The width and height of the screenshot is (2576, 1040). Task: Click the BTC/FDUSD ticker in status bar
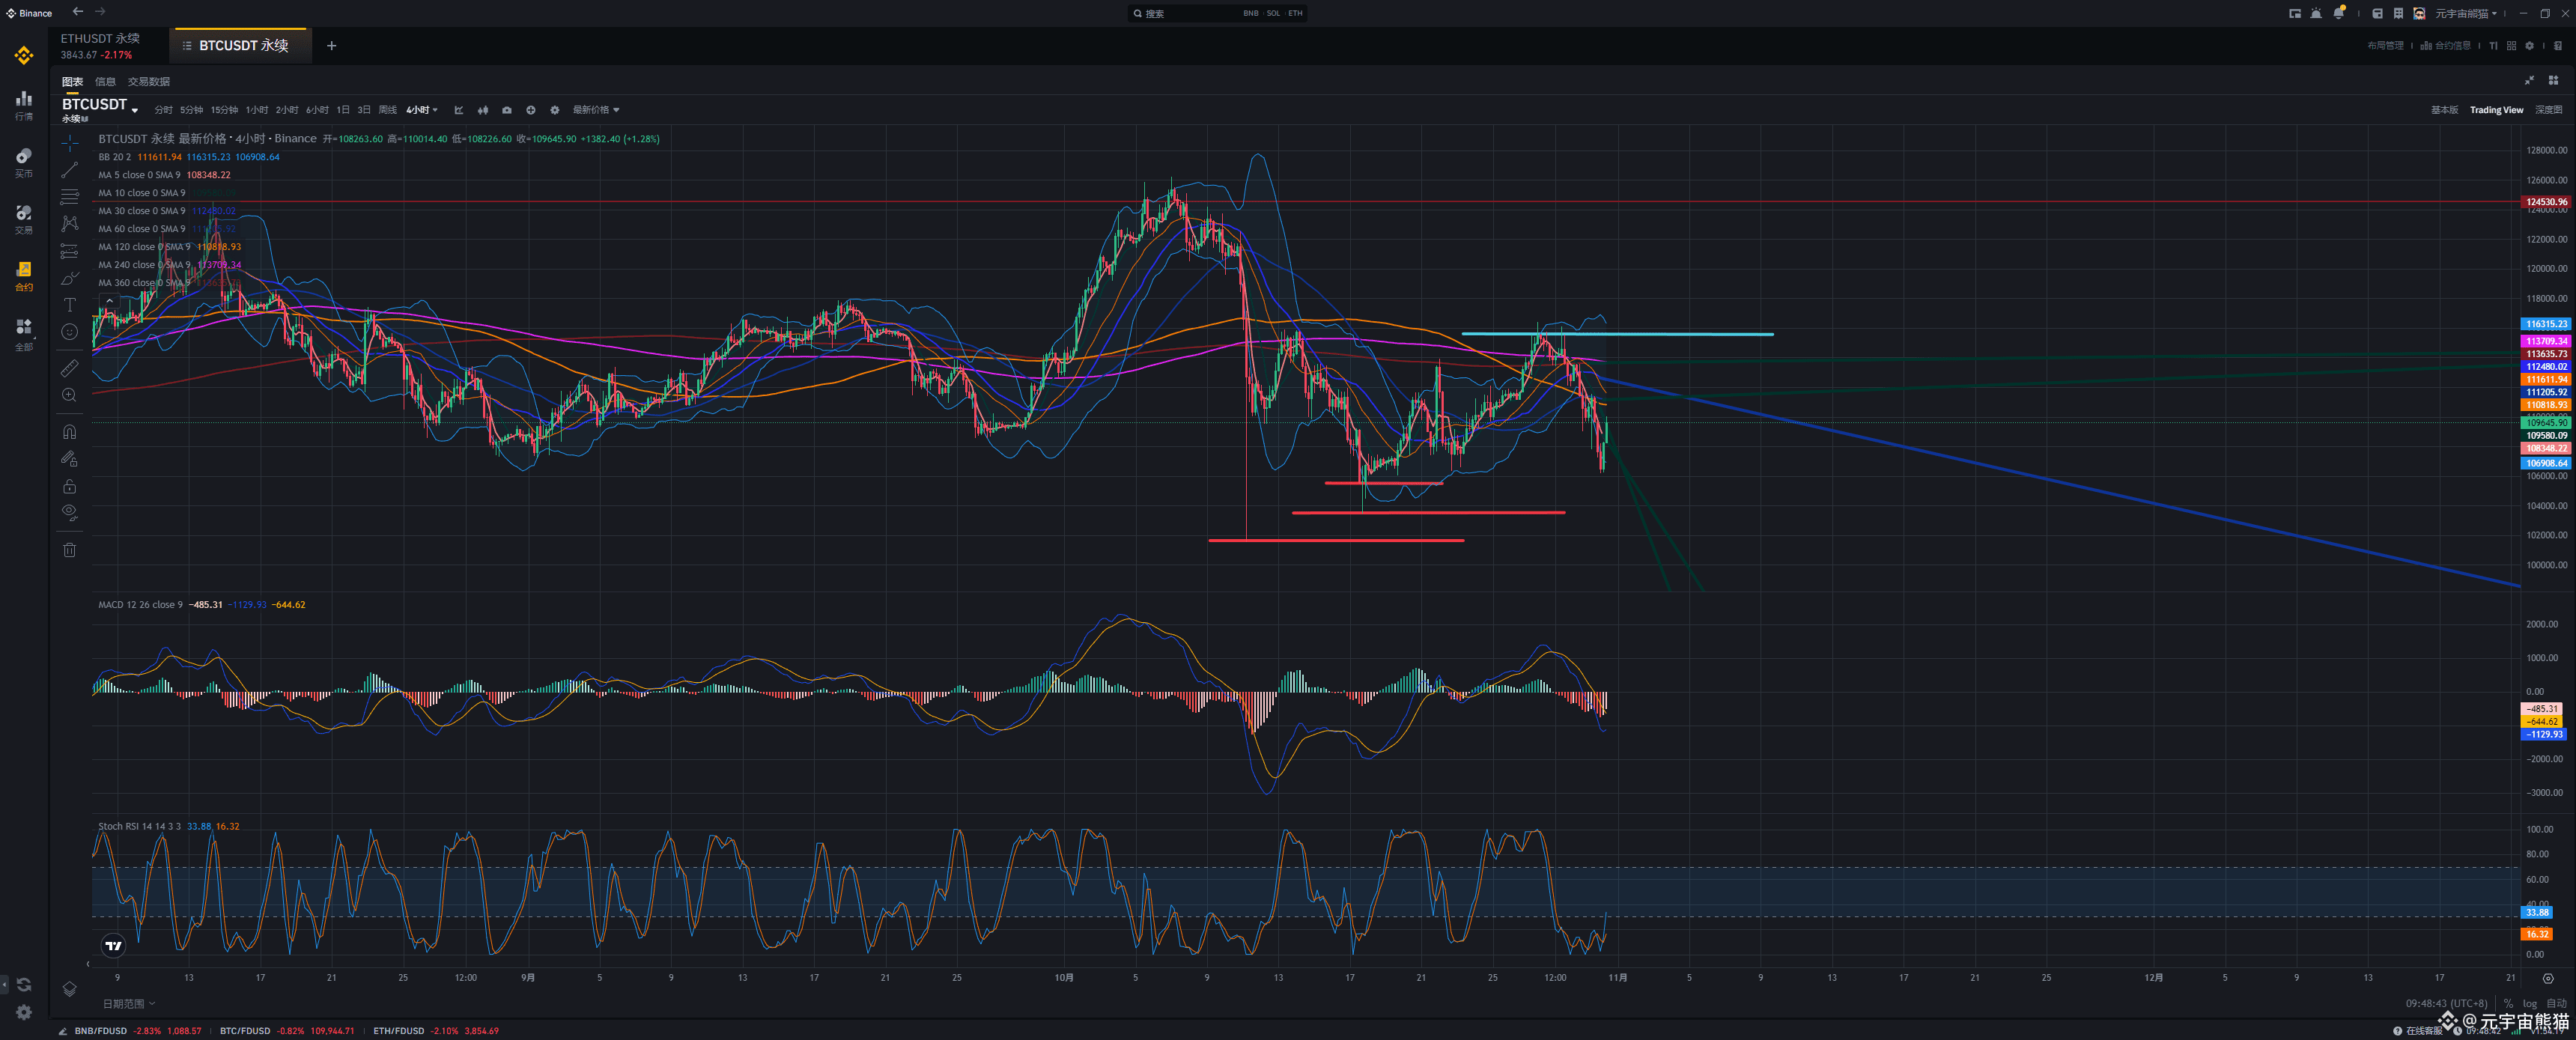click(287, 1030)
